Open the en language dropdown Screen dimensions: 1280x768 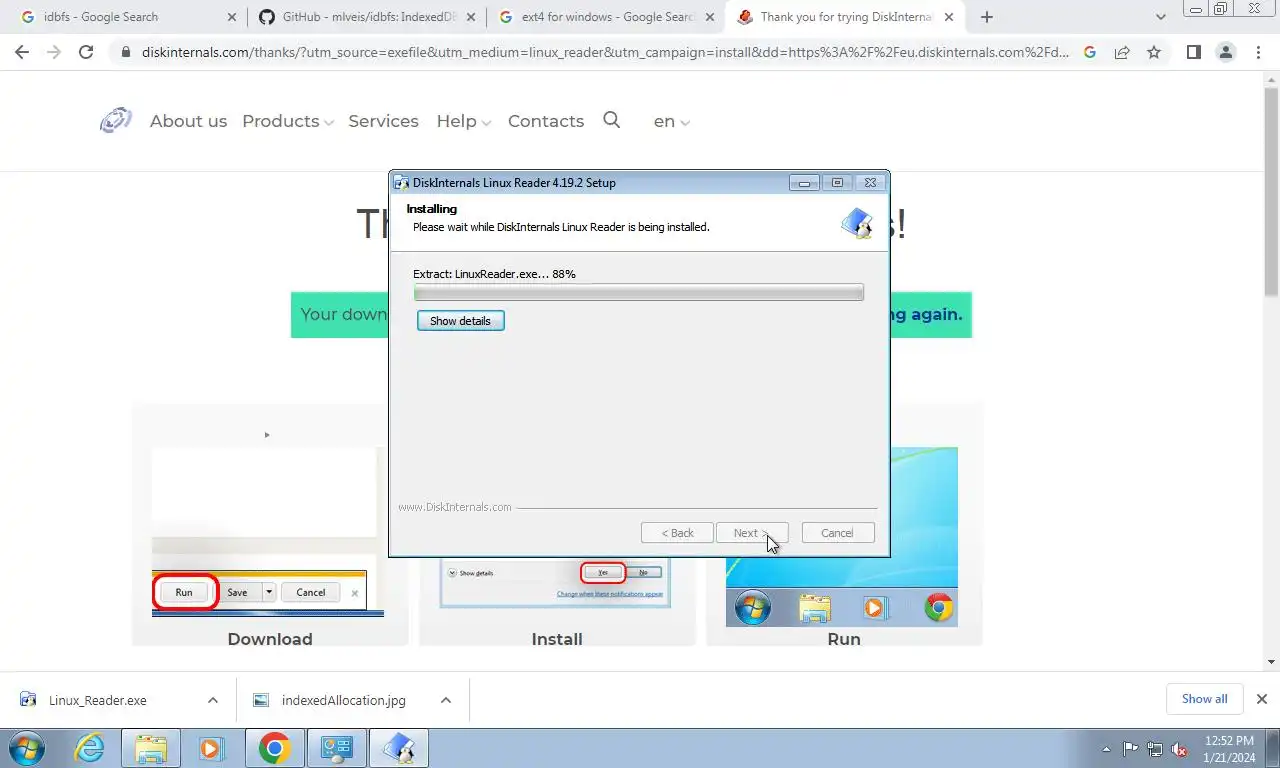click(x=672, y=121)
